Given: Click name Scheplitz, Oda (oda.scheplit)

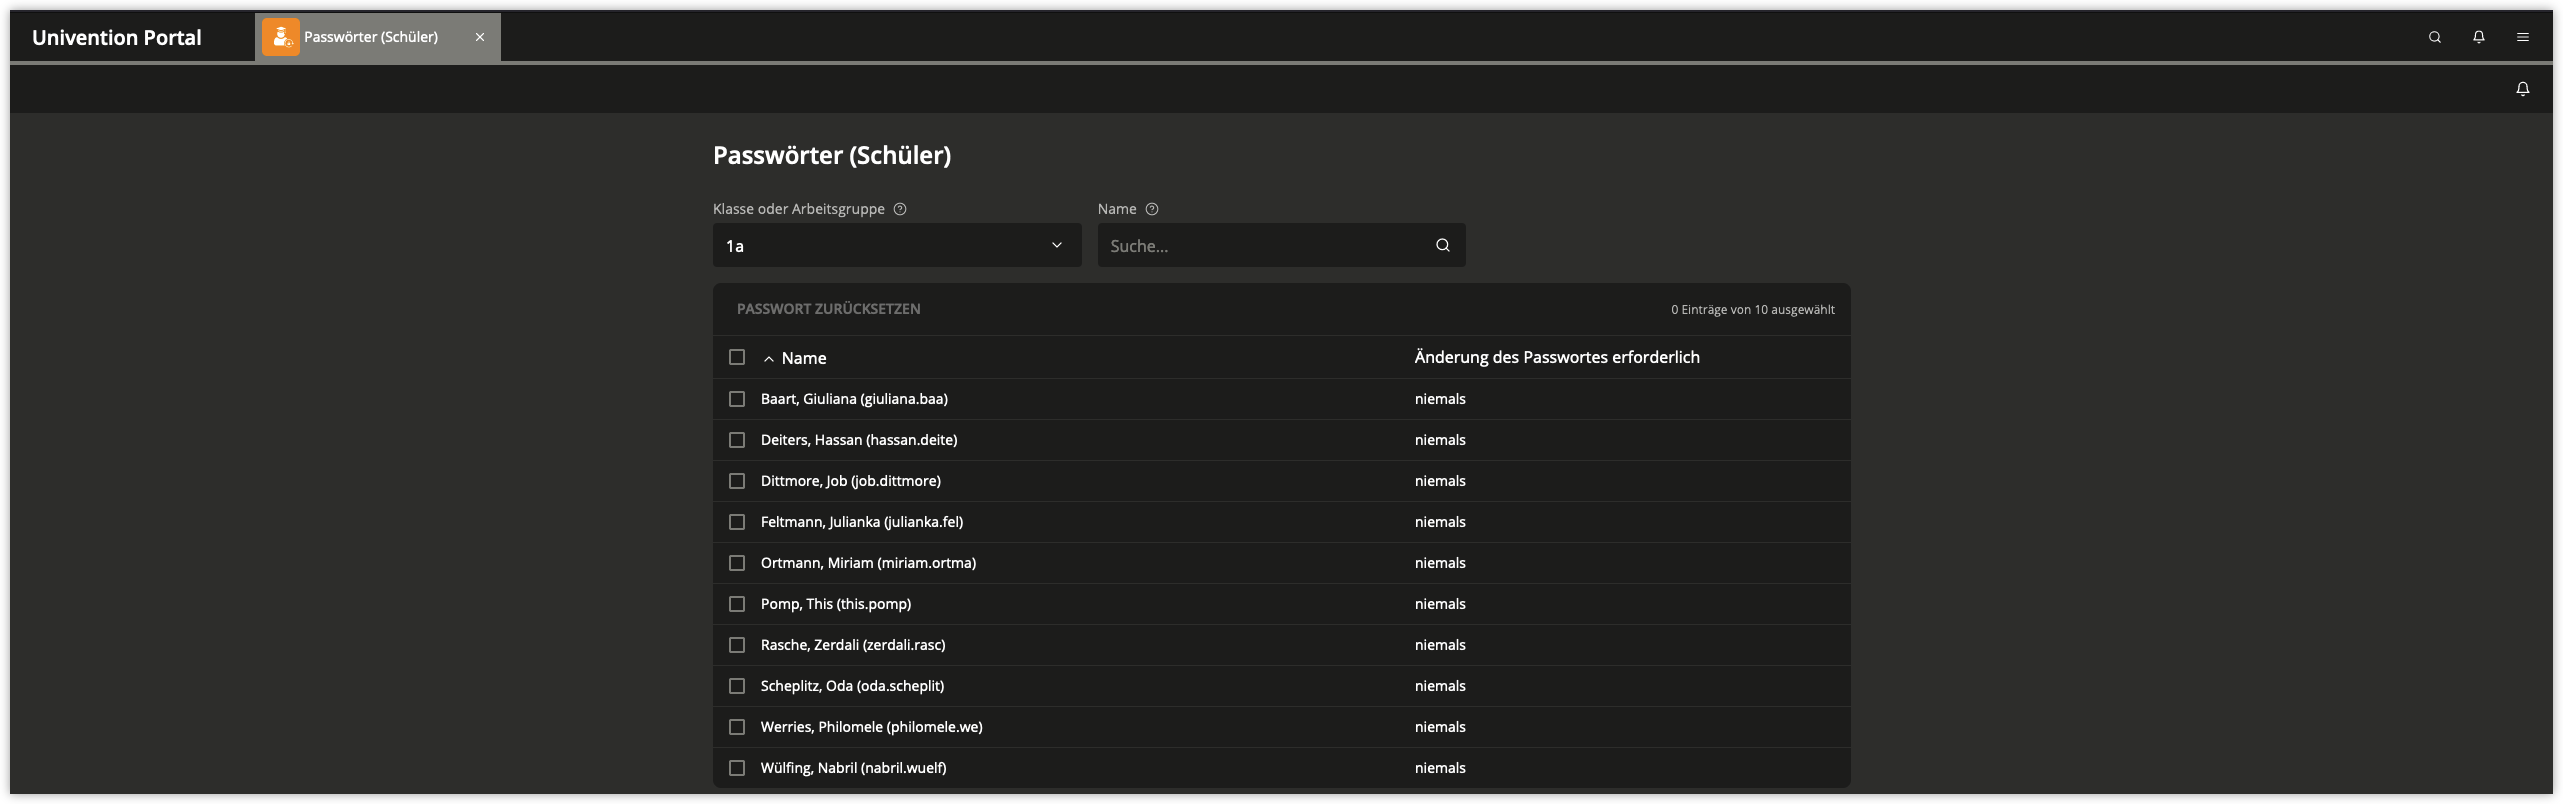Looking at the screenshot, I should (852, 686).
